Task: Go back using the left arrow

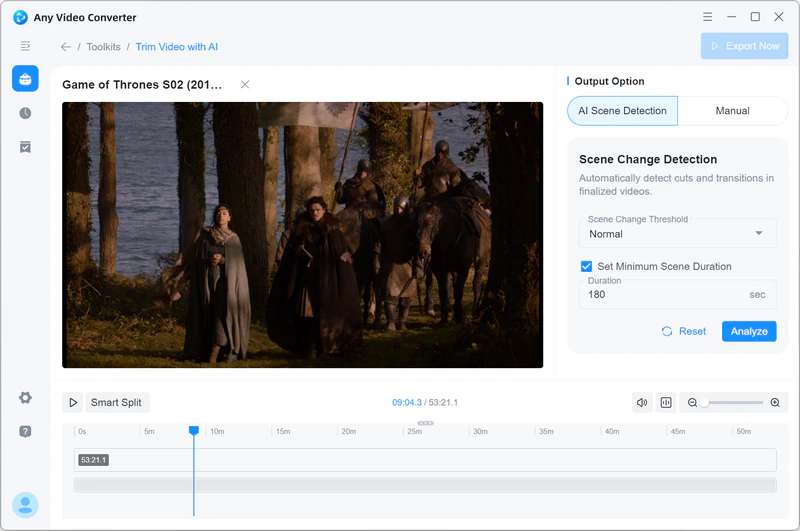Action: [66, 47]
